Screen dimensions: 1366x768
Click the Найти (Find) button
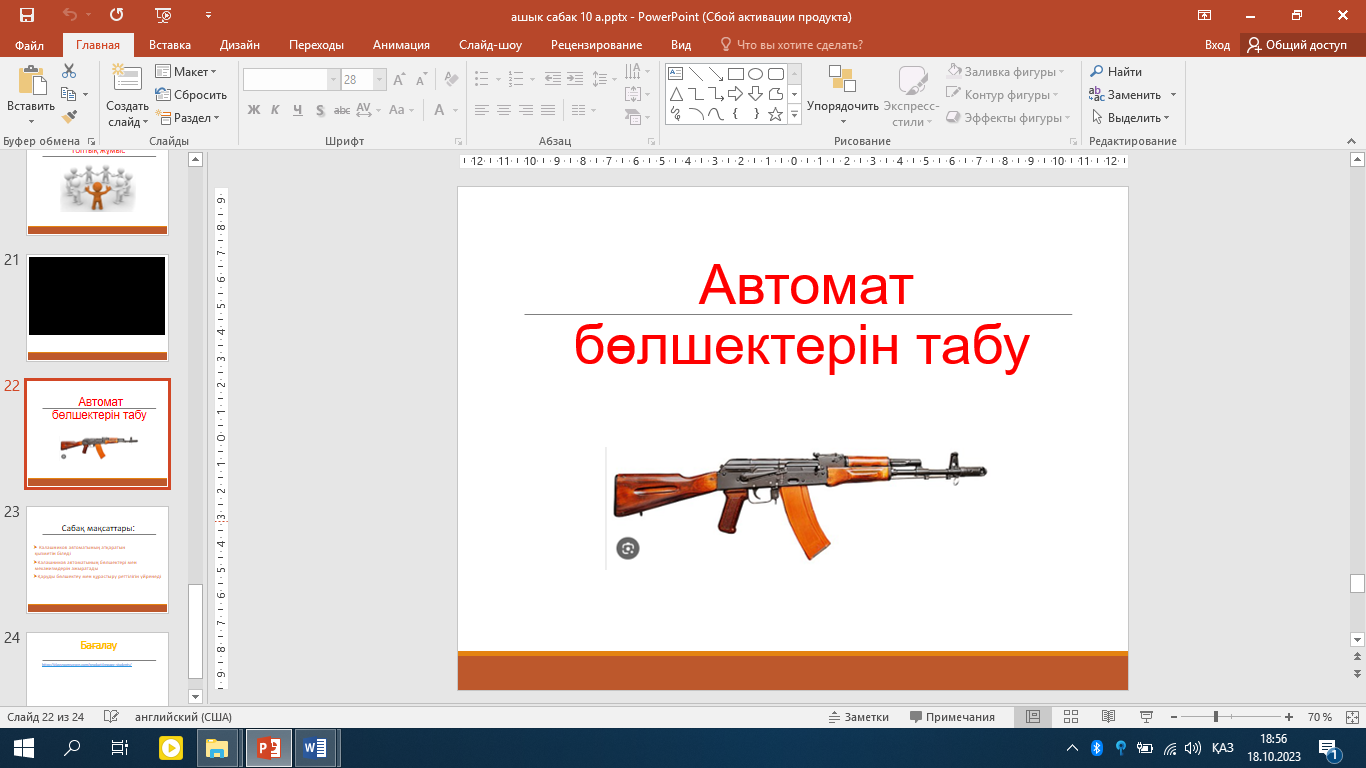1116,72
